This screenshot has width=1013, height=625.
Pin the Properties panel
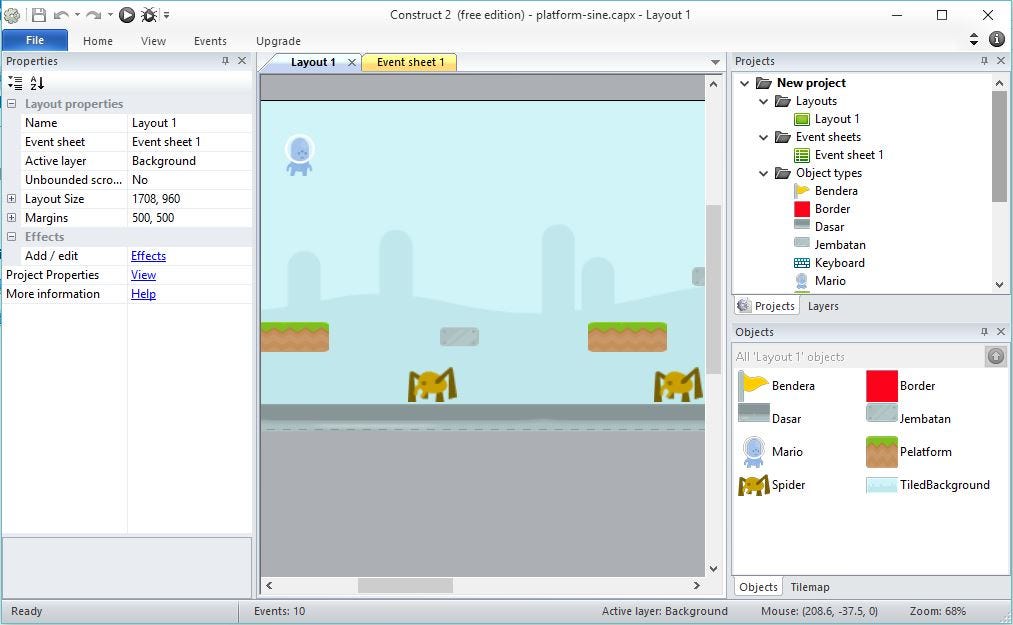227,60
